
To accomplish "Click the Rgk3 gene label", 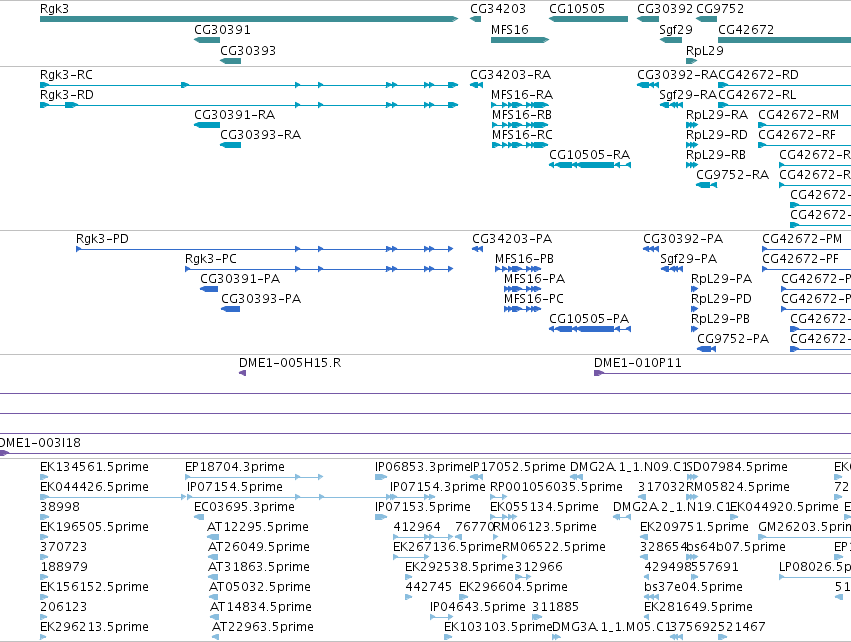I will [54, 9].
